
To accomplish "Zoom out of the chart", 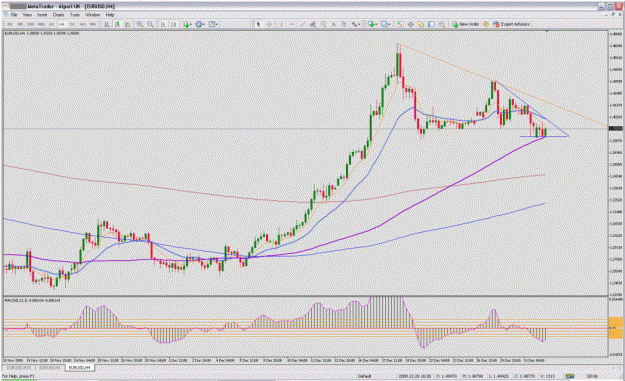I will 150,24.
